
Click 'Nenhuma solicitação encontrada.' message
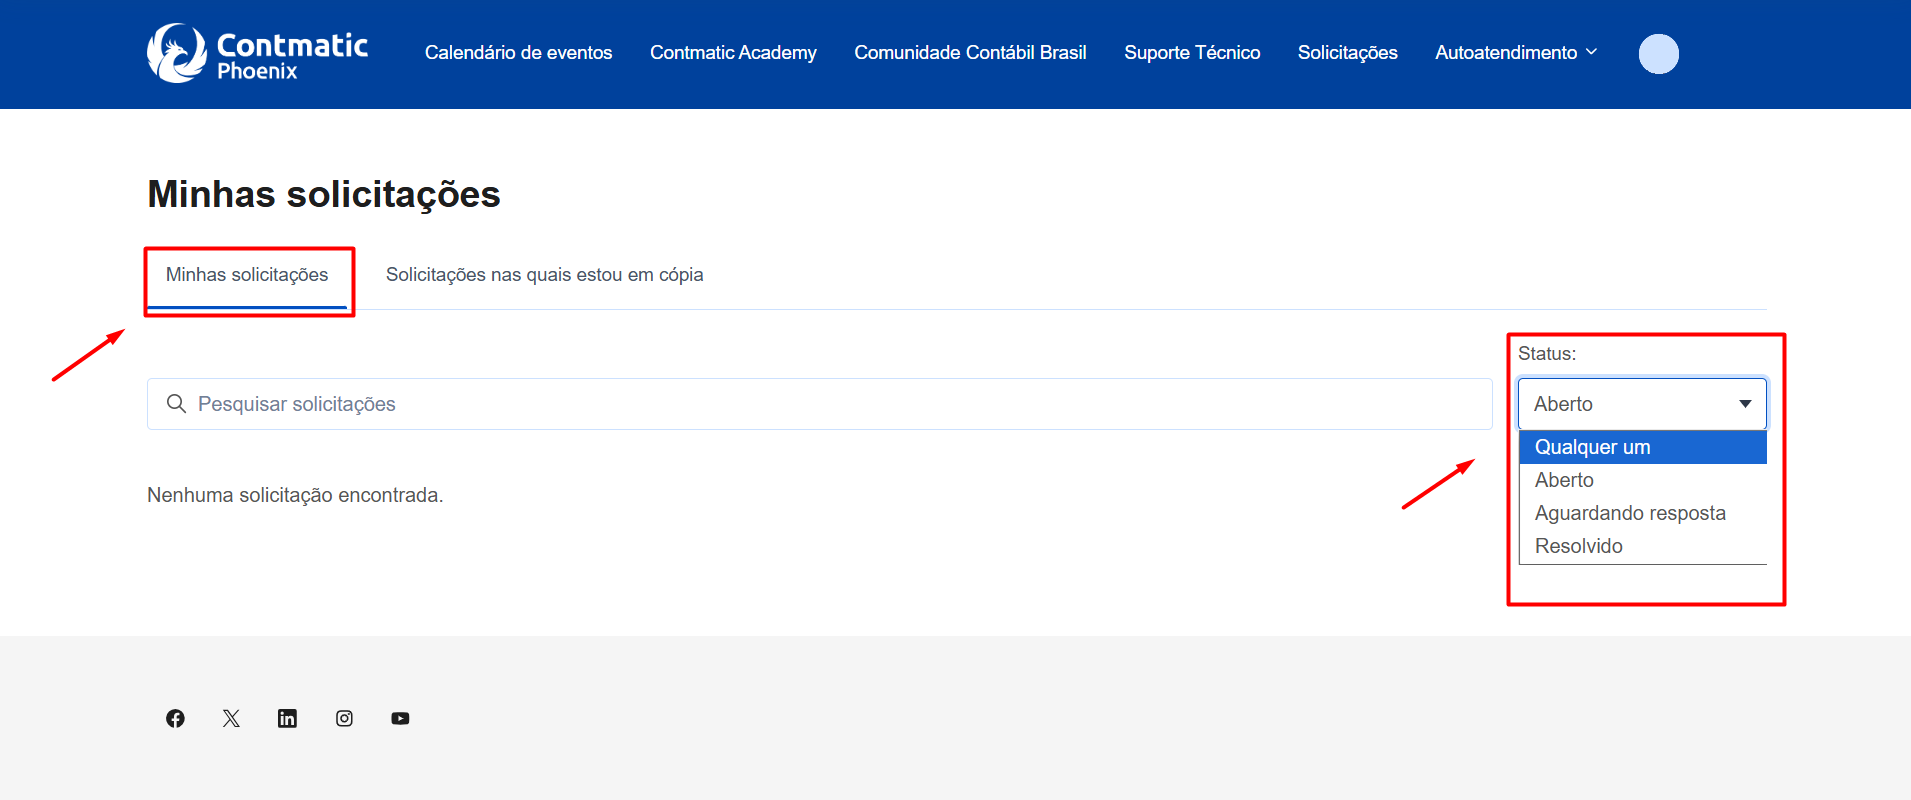pyautogui.click(x=295, y=495)
